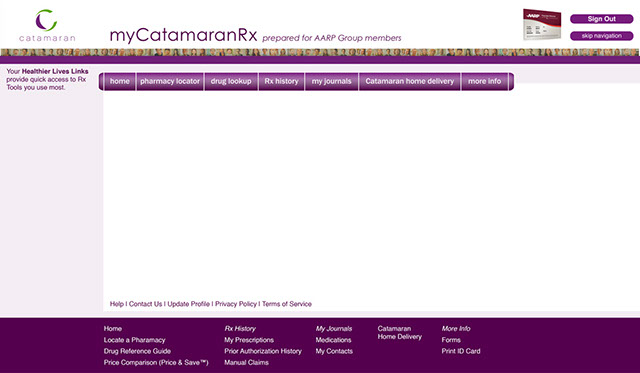
Task: View the Privacy Policy link
Action: click(x=236, y=304)
